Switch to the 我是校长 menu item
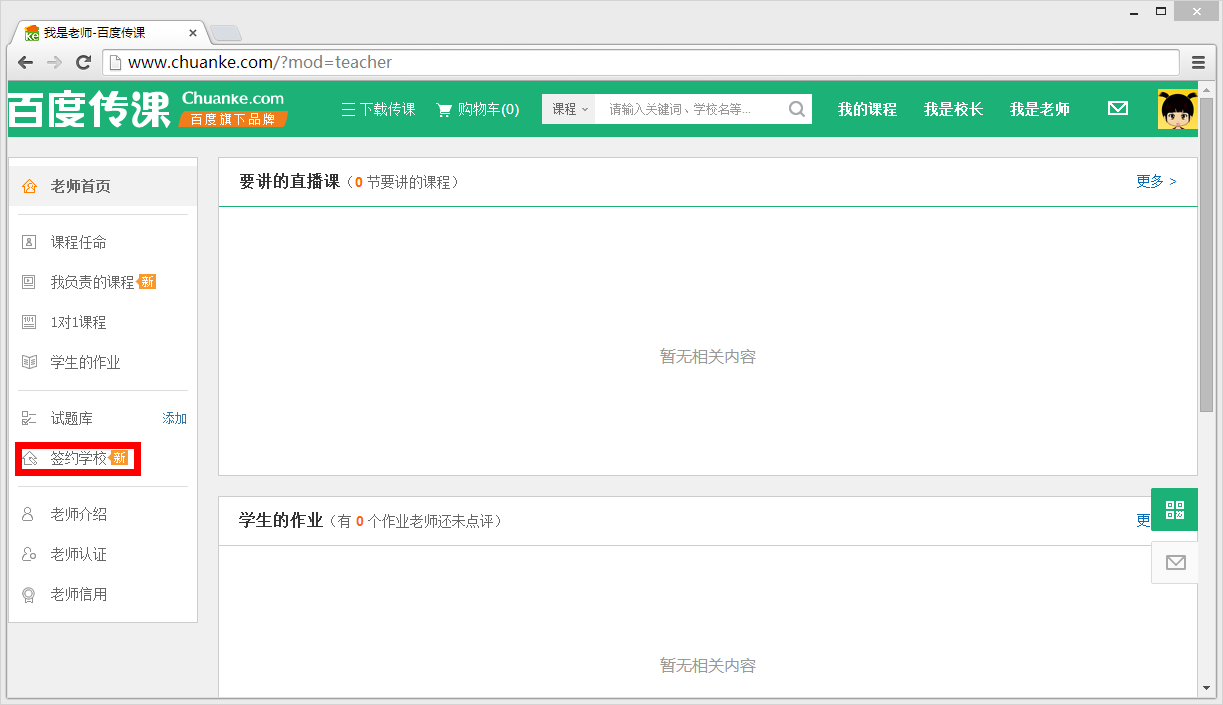The image size is (1223, 705). tap(953, 109)
